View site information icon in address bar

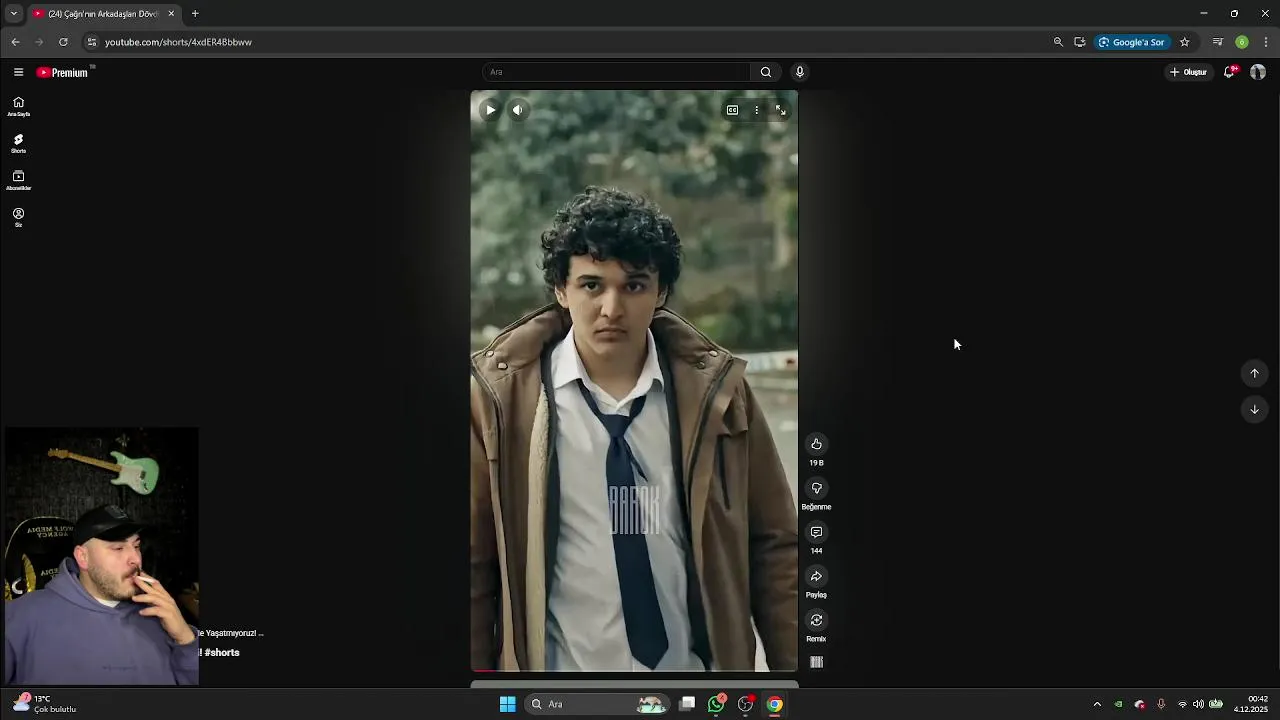tap(91, 42)
